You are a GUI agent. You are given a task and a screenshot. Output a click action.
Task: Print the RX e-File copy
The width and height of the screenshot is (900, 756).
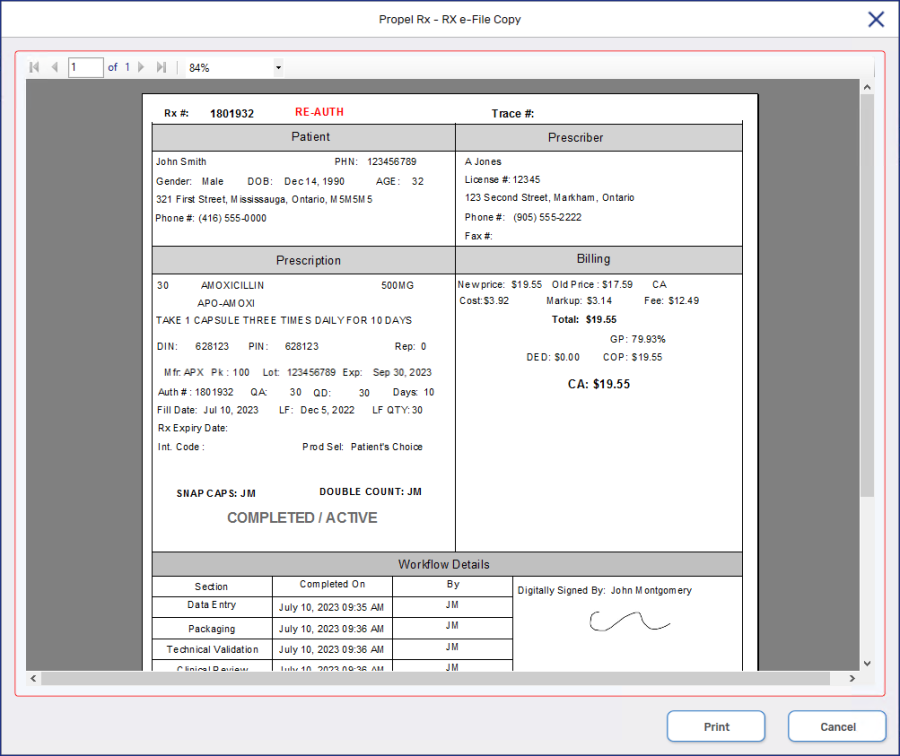click(x=716, y=727)
